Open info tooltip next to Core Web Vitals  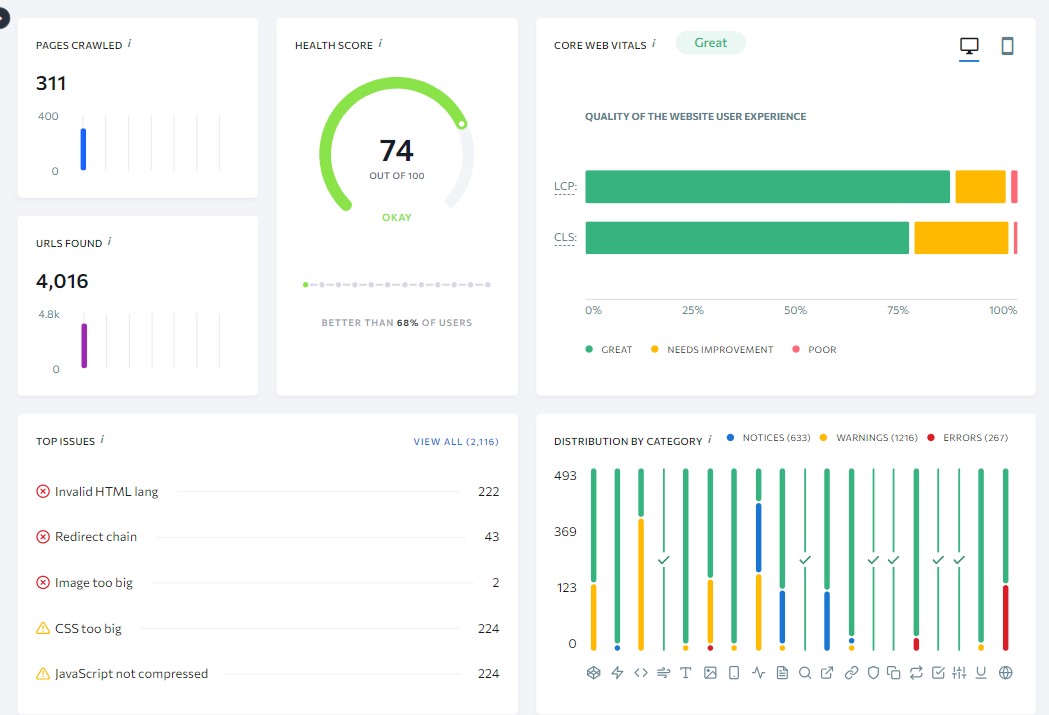point(654,43)
